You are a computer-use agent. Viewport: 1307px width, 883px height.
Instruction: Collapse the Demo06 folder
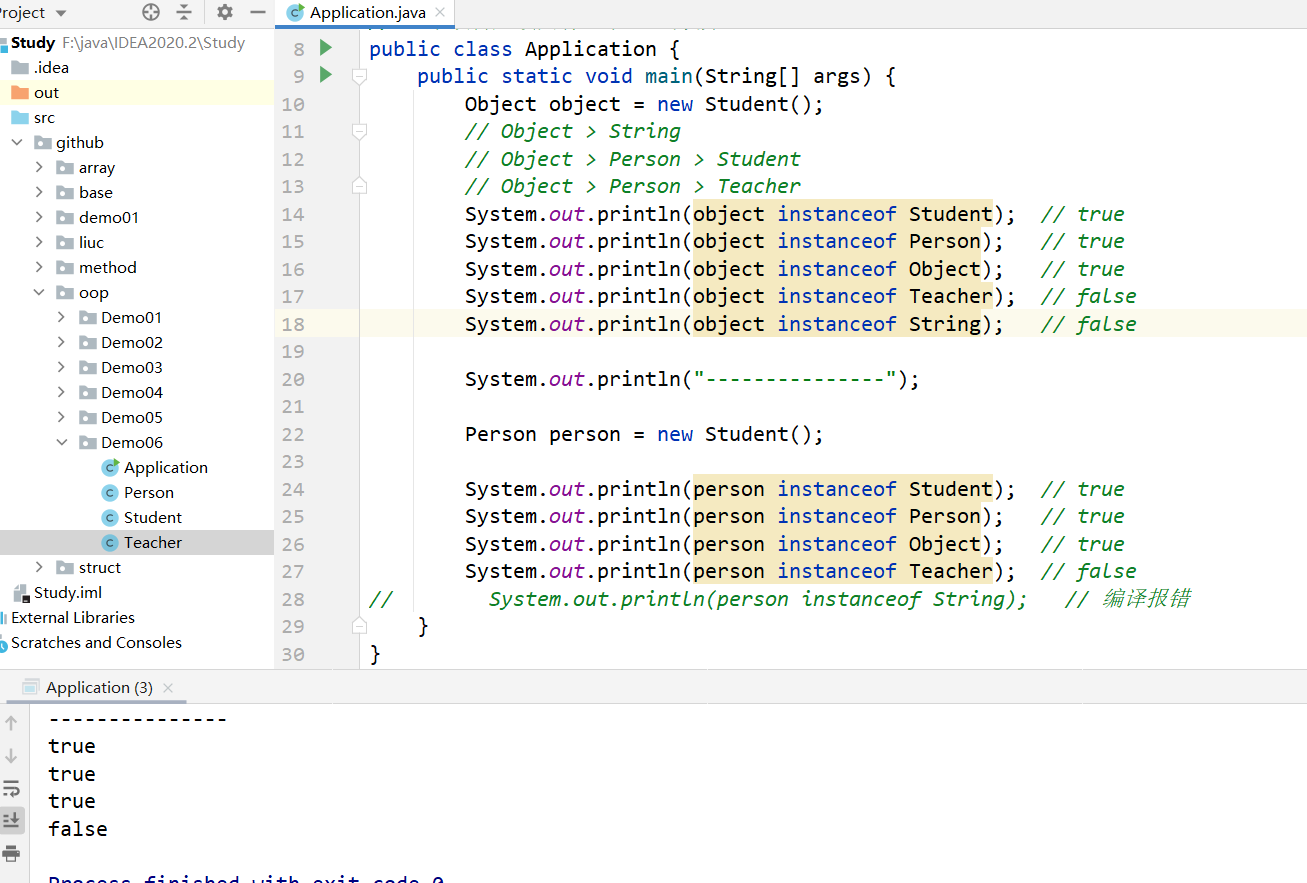(61, 442)
